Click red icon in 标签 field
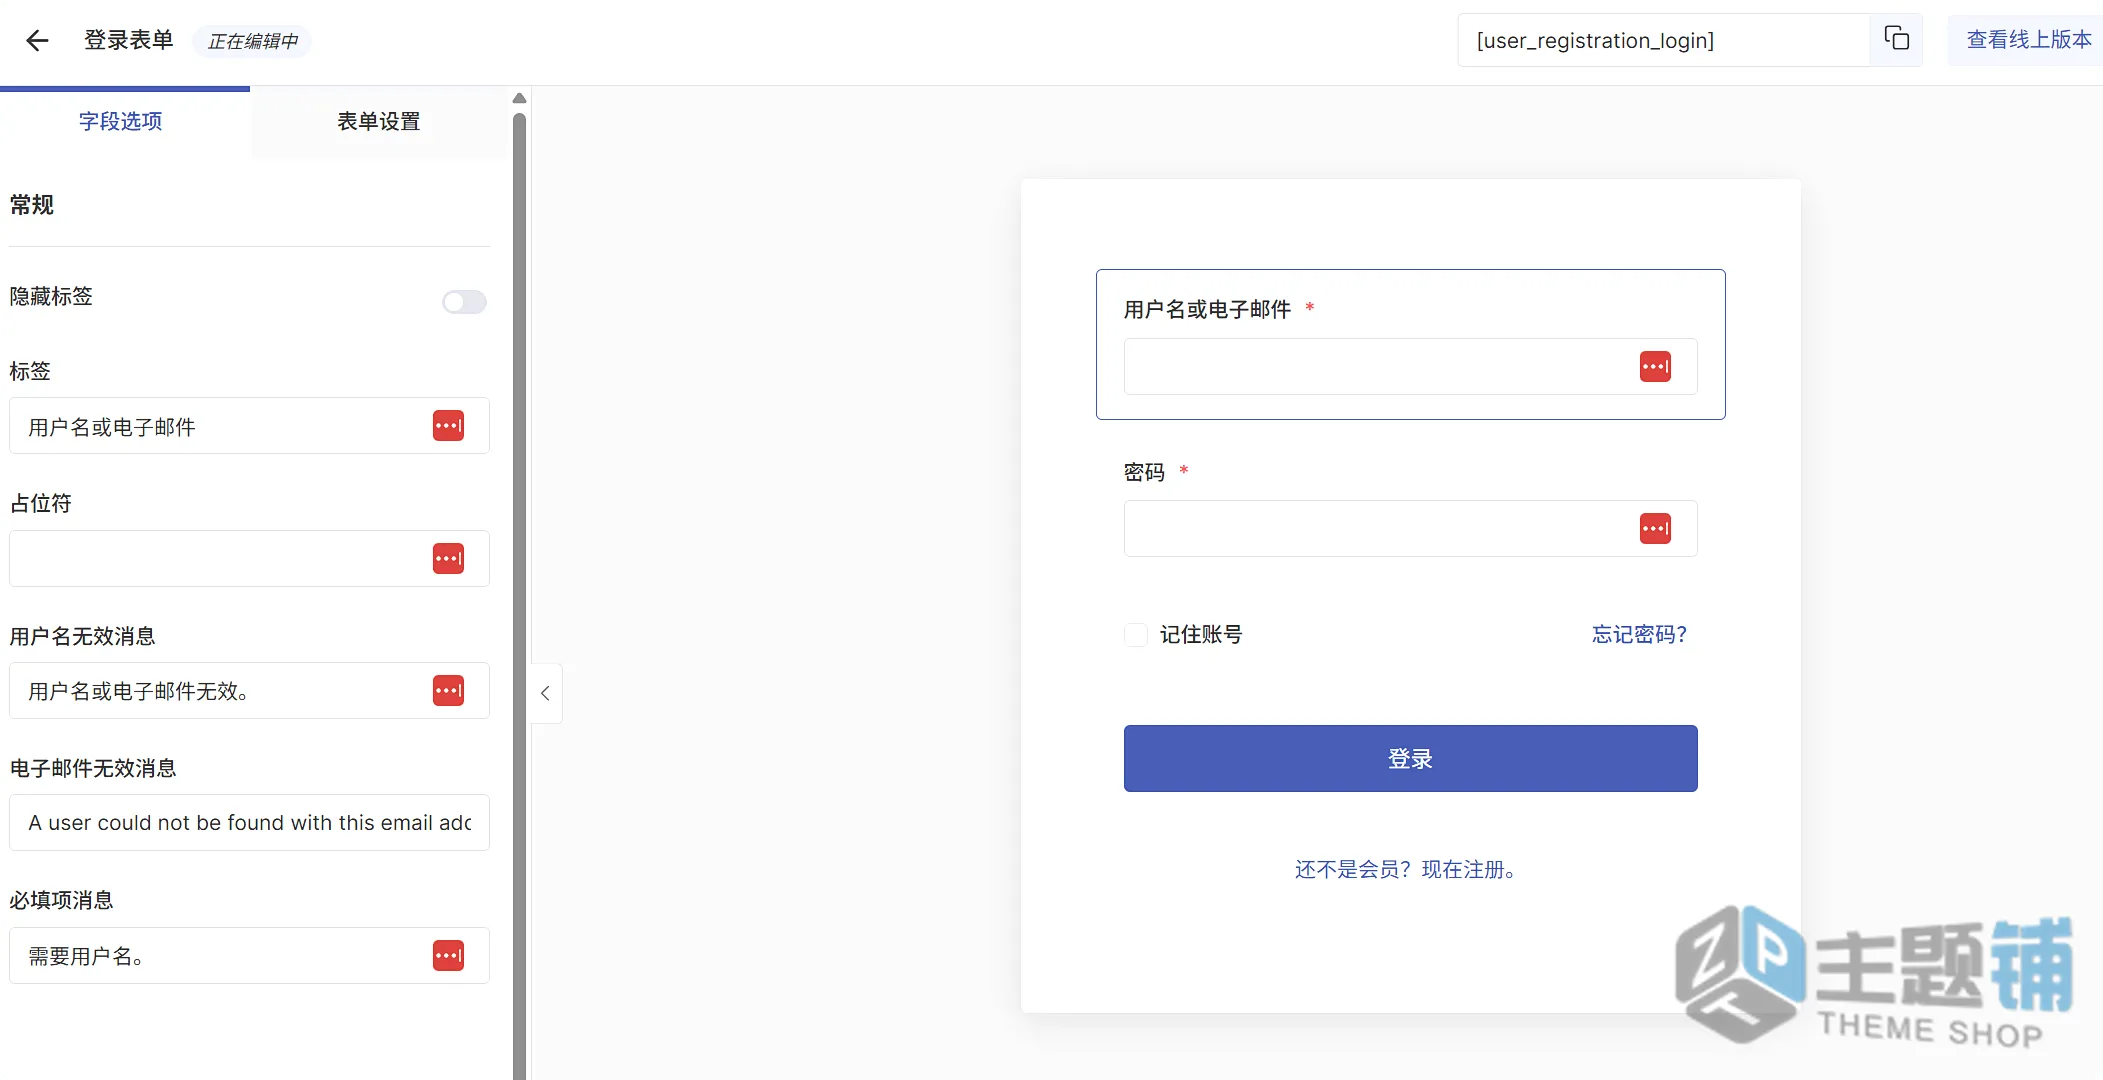The width and height of the screenshot is (2103, 1080). [448, 426]
